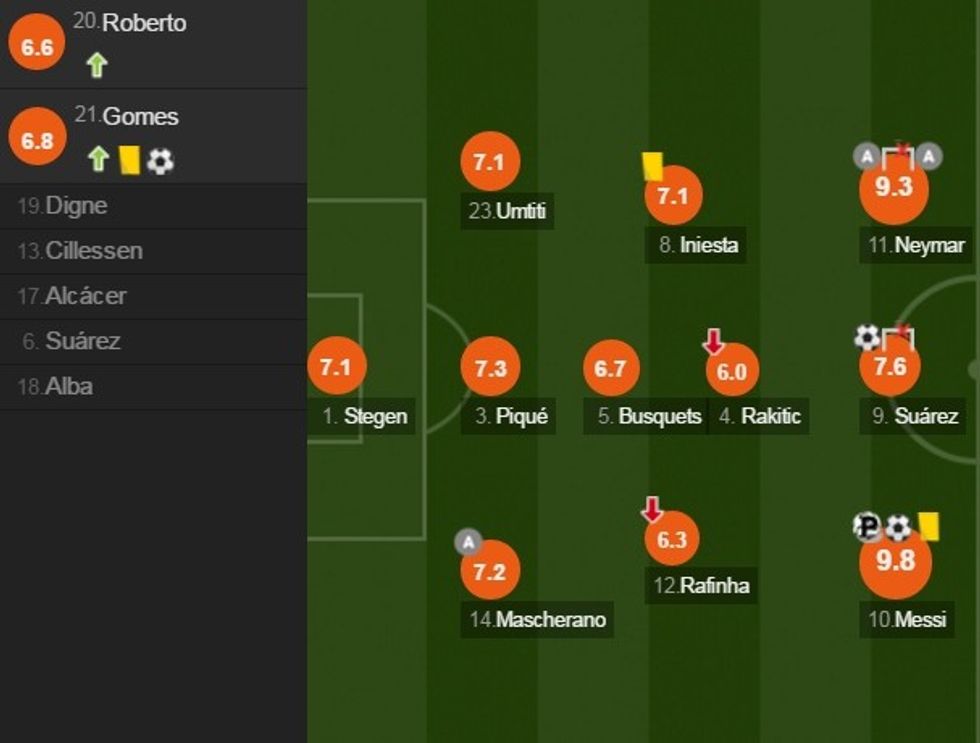Open the Umtiti player name link

click(x=522, y=212)
